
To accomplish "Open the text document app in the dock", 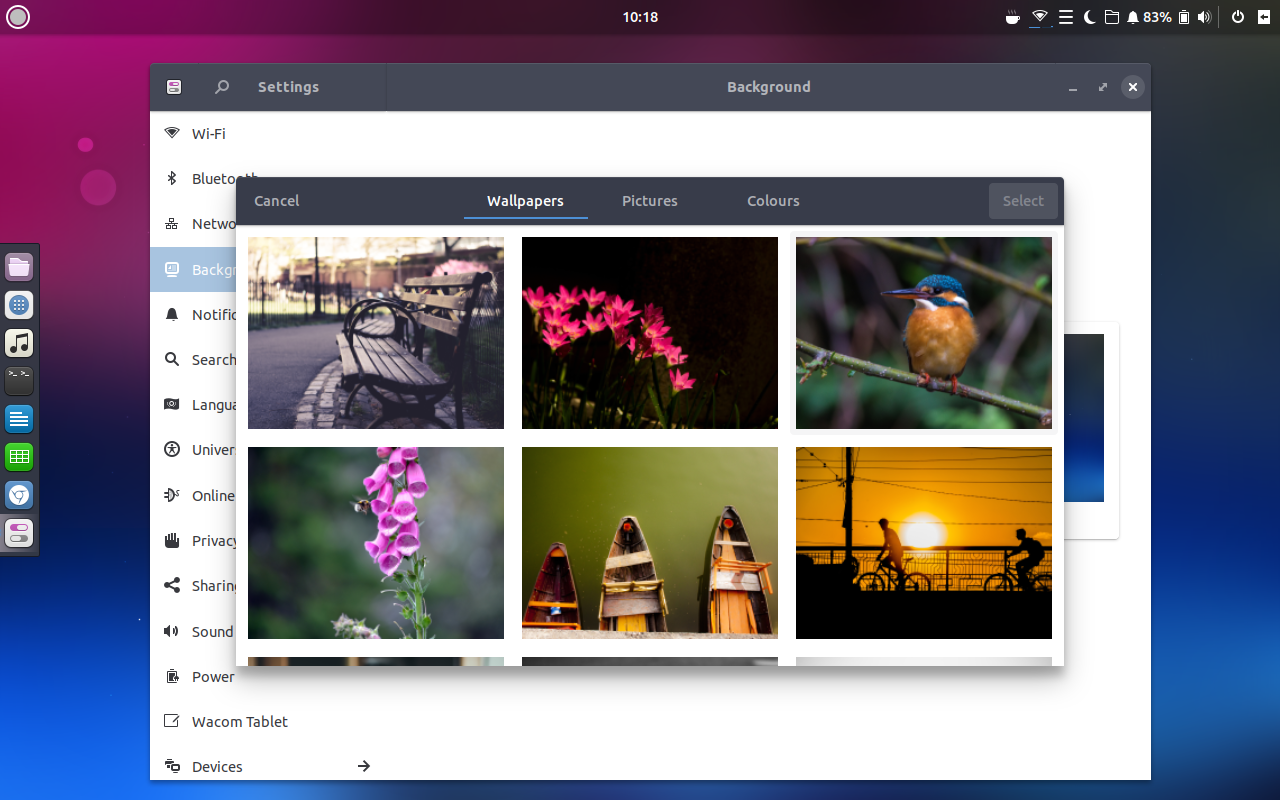I will pyautogui.click(x=19, y=419).
